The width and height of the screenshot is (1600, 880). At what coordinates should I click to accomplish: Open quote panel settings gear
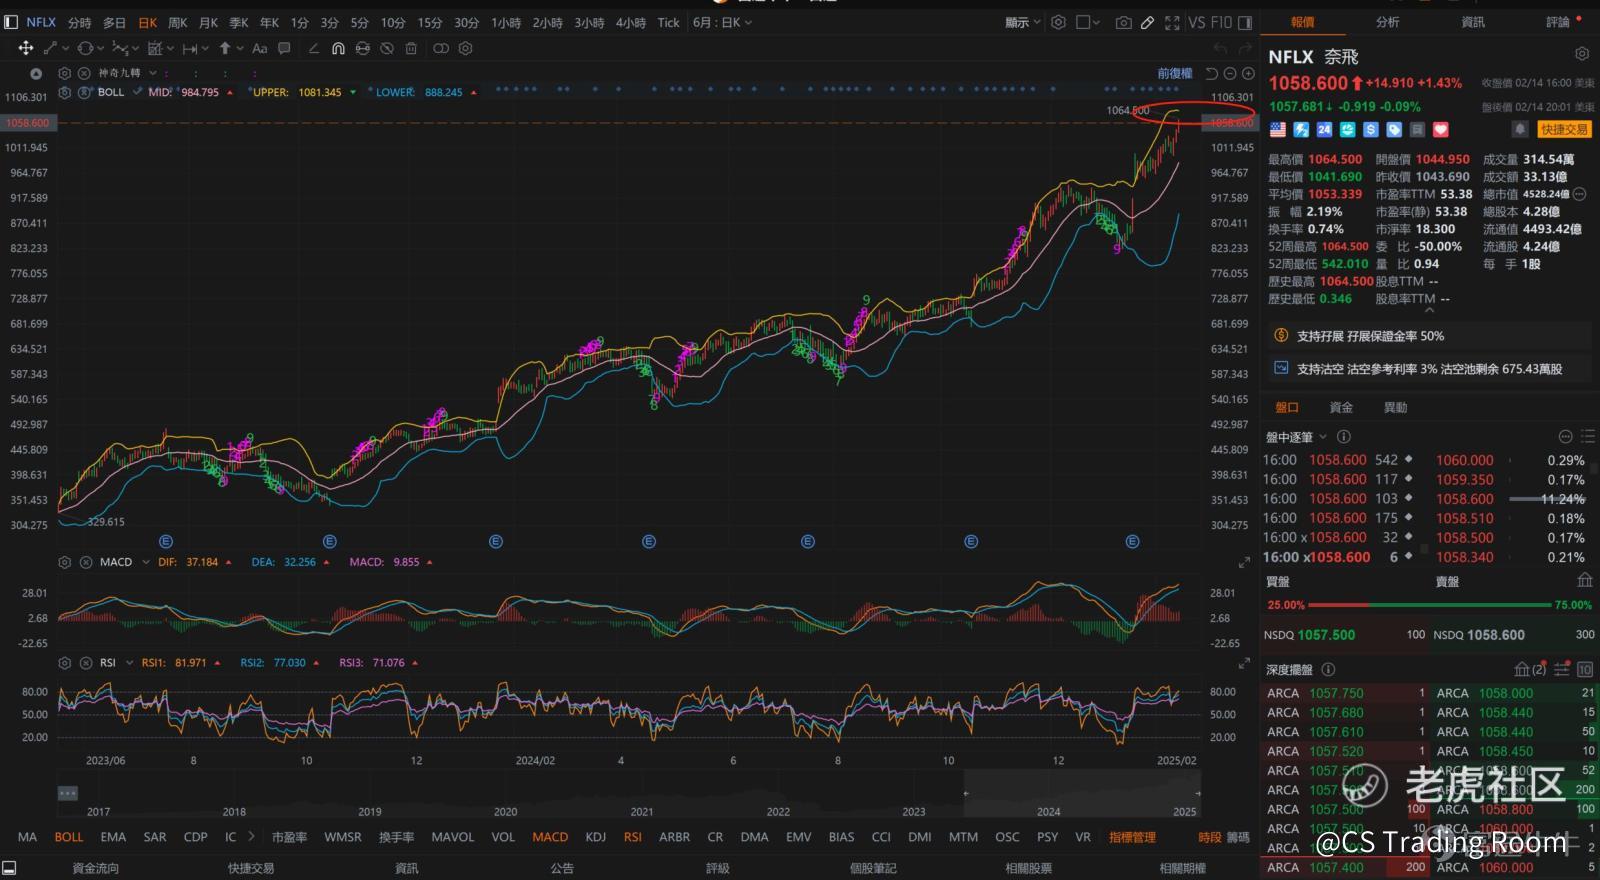(1581, 54)
